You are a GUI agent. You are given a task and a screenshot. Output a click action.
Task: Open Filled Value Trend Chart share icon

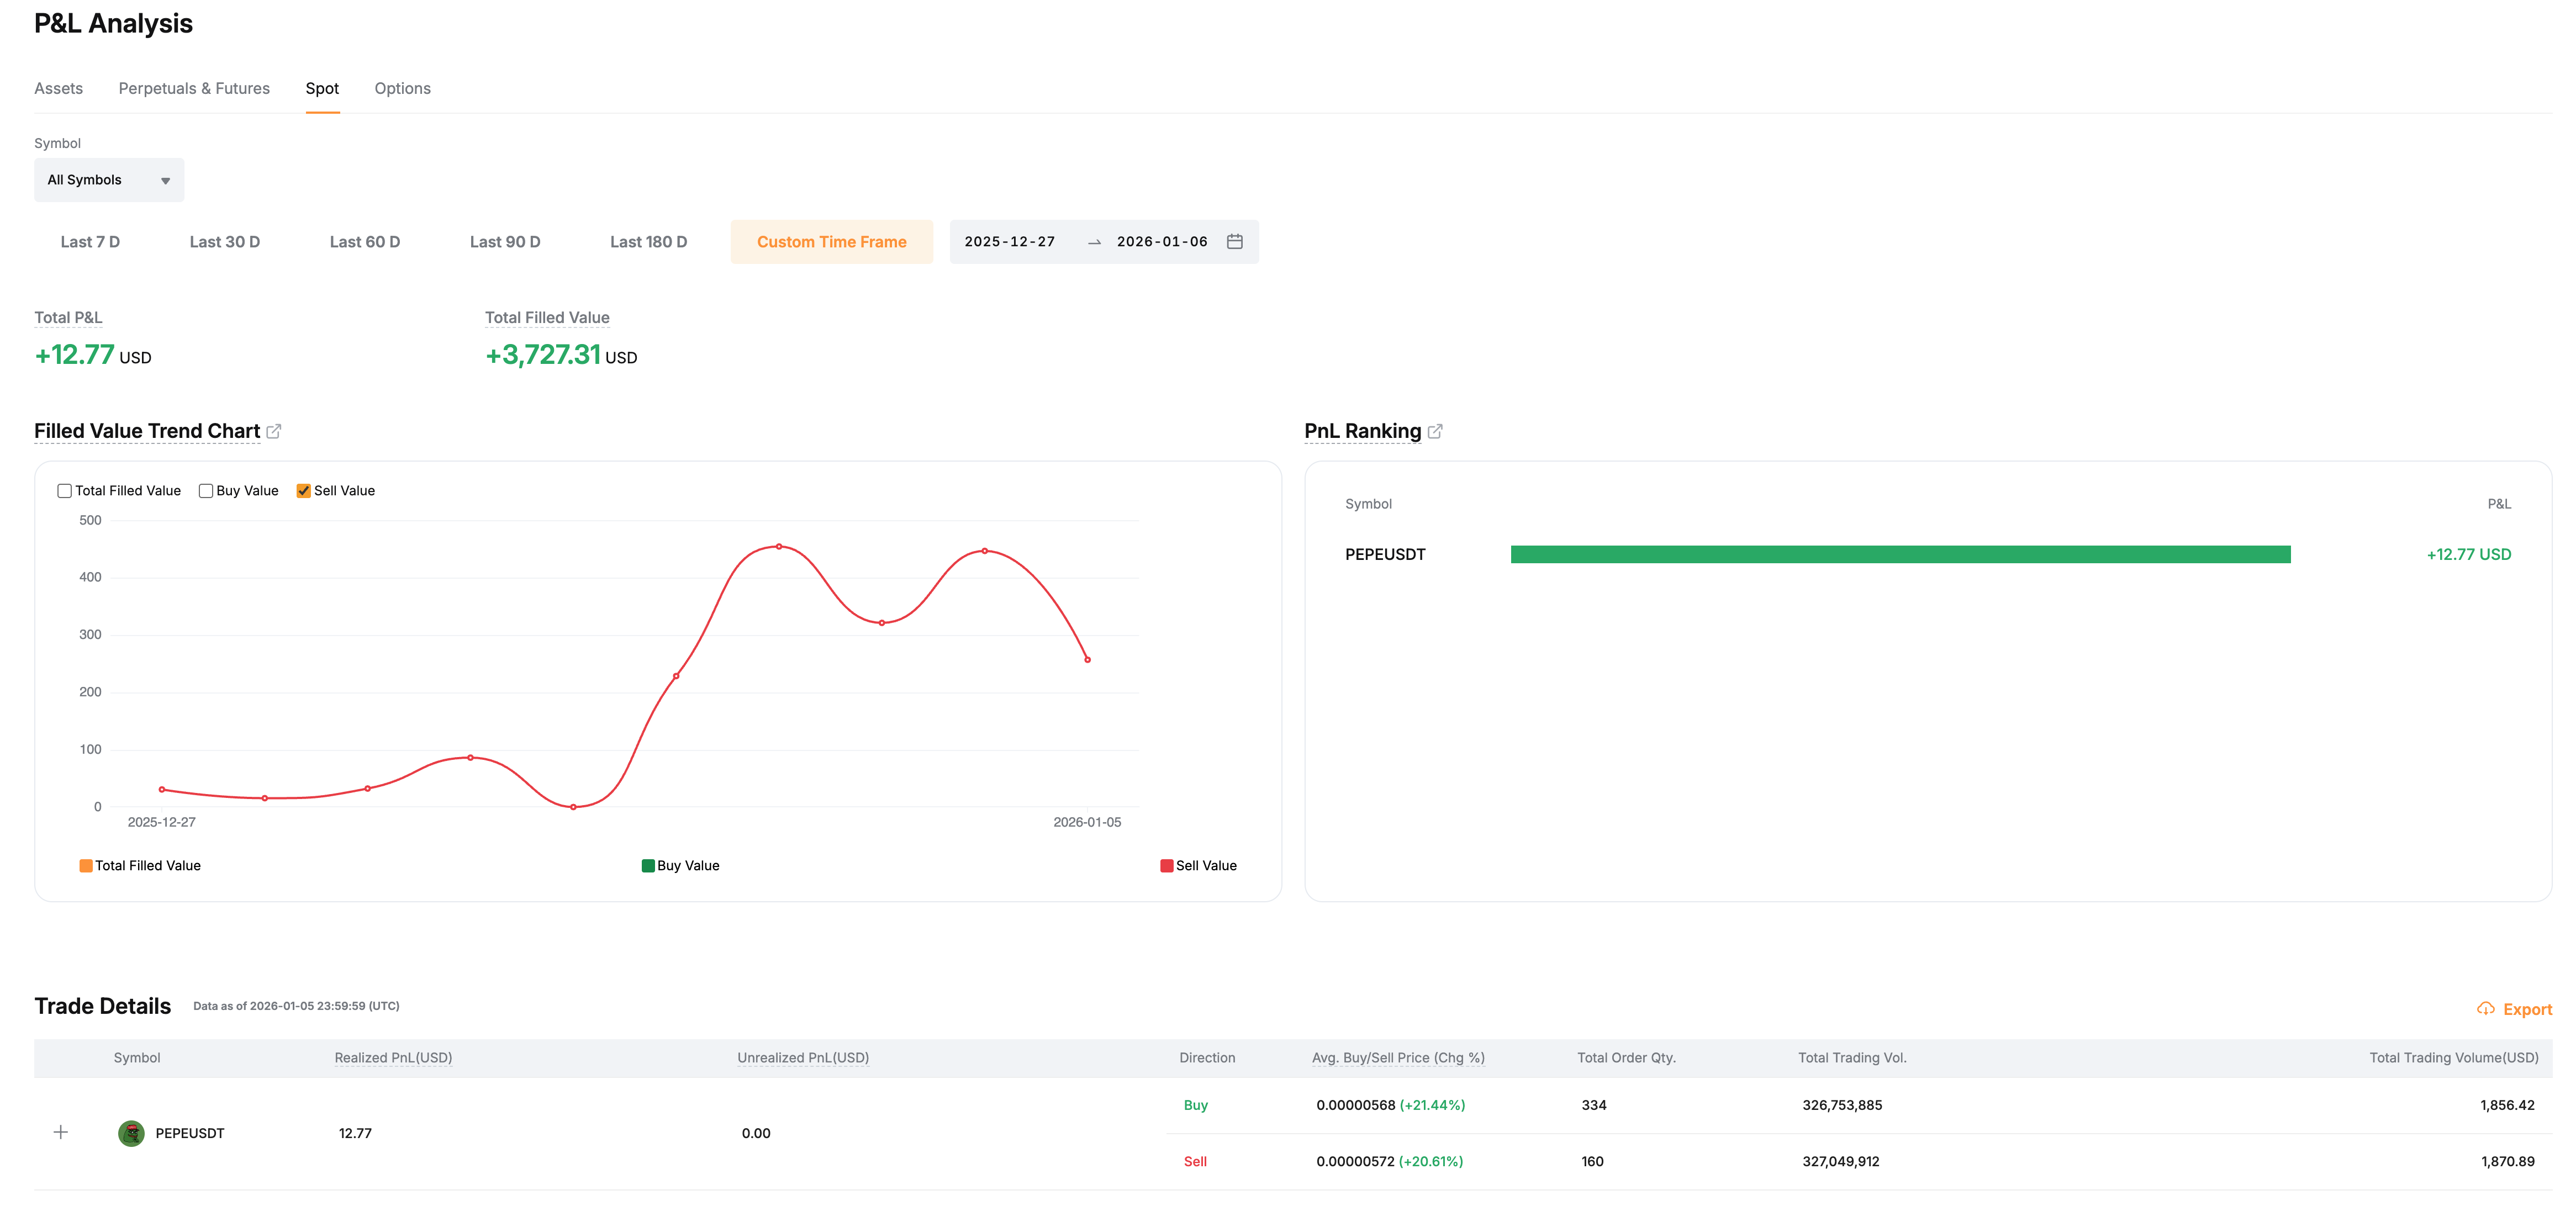(x=274, y=431)
